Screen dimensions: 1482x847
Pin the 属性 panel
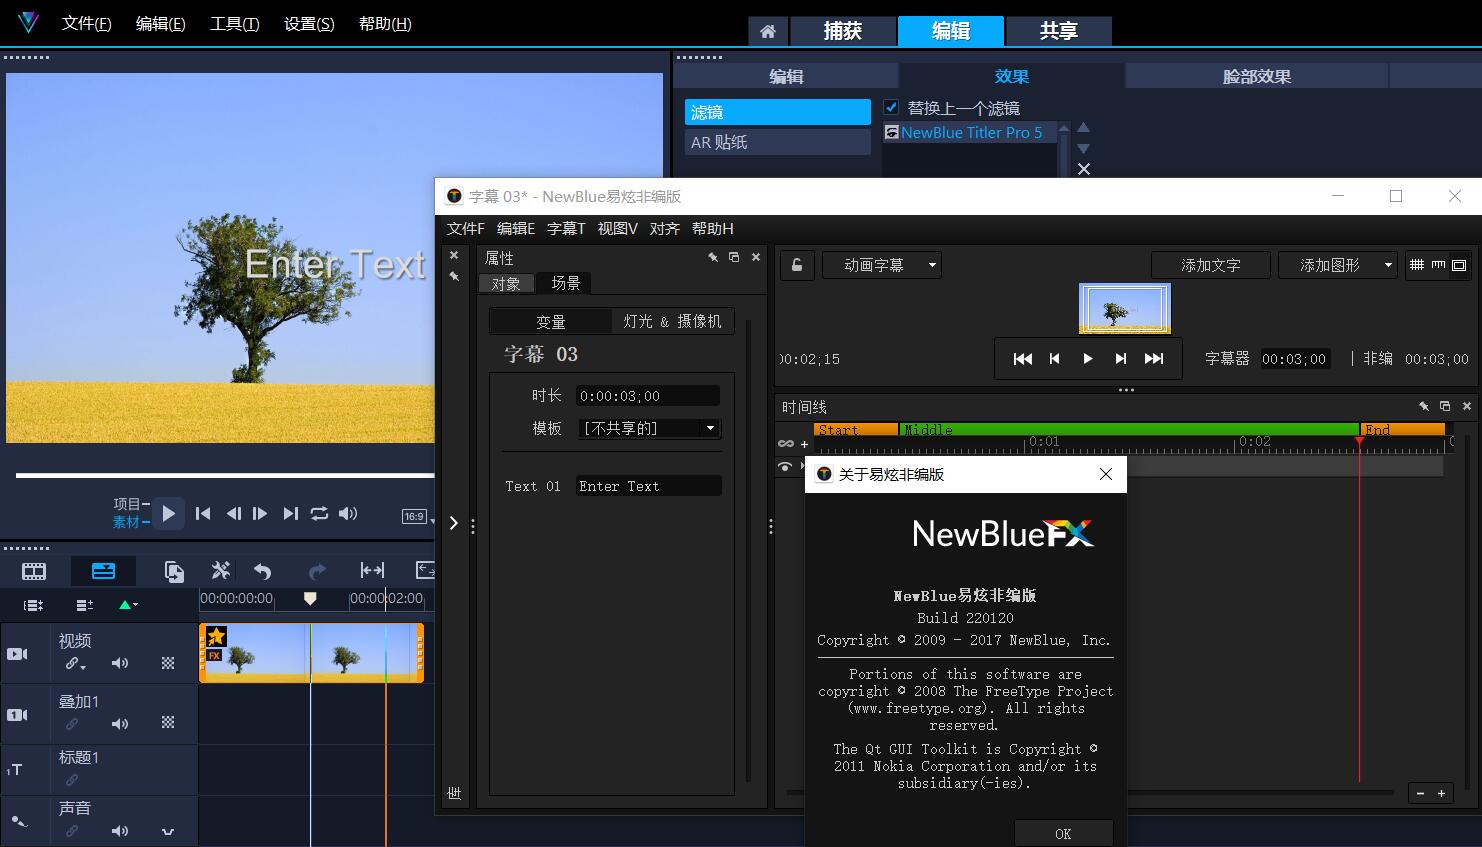pos(713,257)
